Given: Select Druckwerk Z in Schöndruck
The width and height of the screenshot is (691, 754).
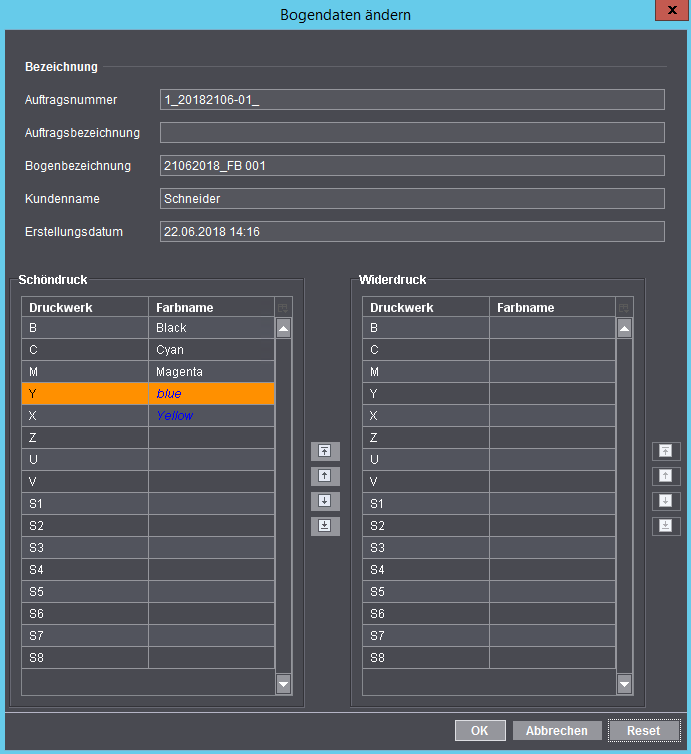Looking at the screenshot, I should pos(85,438).
